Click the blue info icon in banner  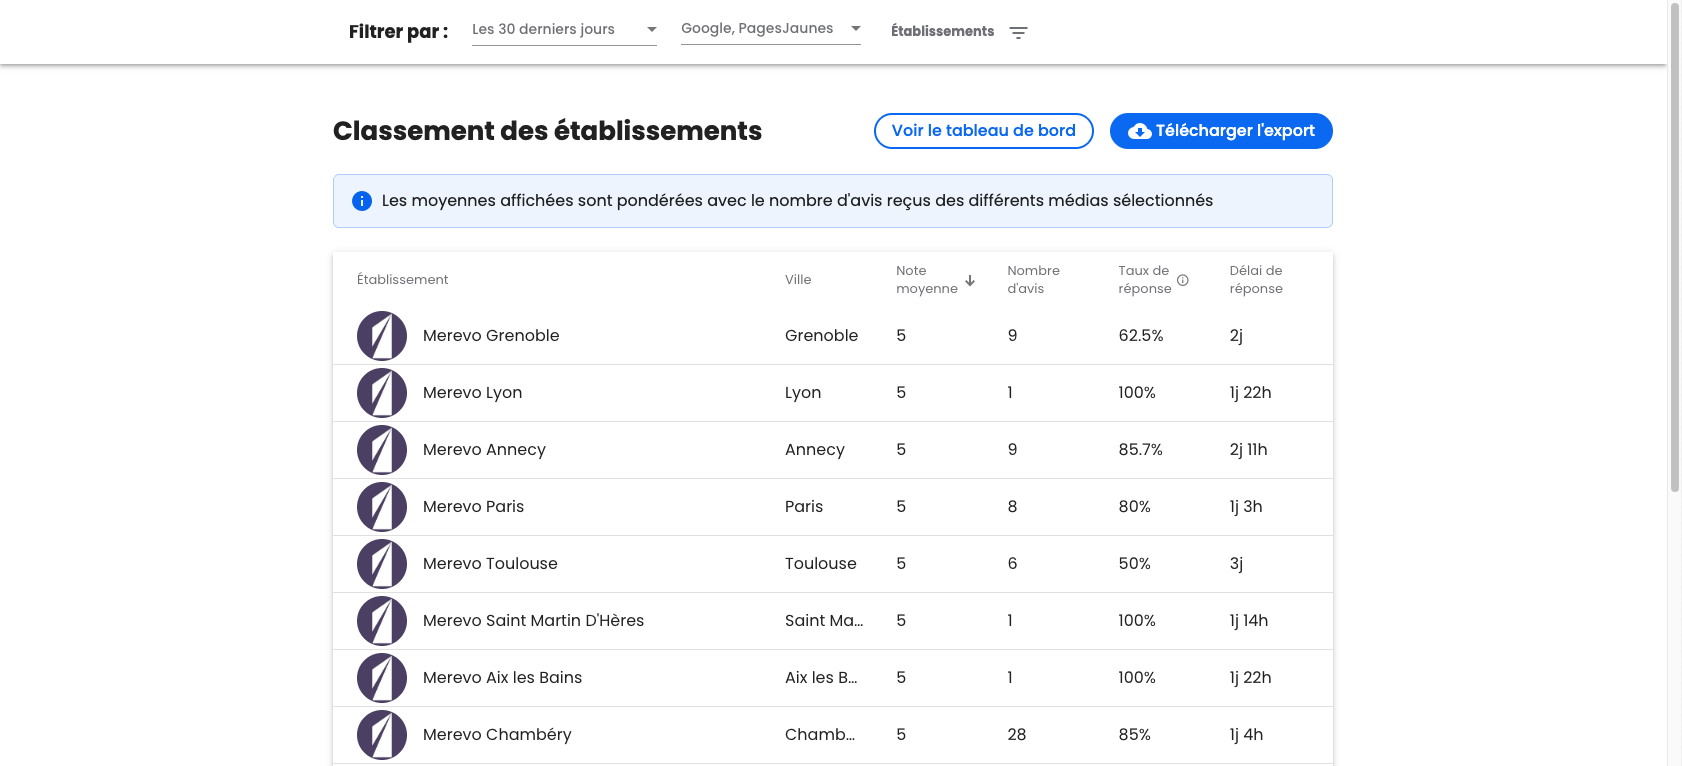click(362, 201)
